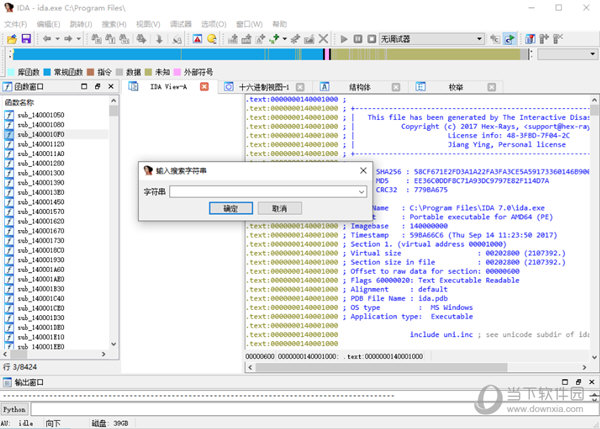Screen dimensions: 600x429
Task: Confirm the search with the 确定 button
Action: 231,208
